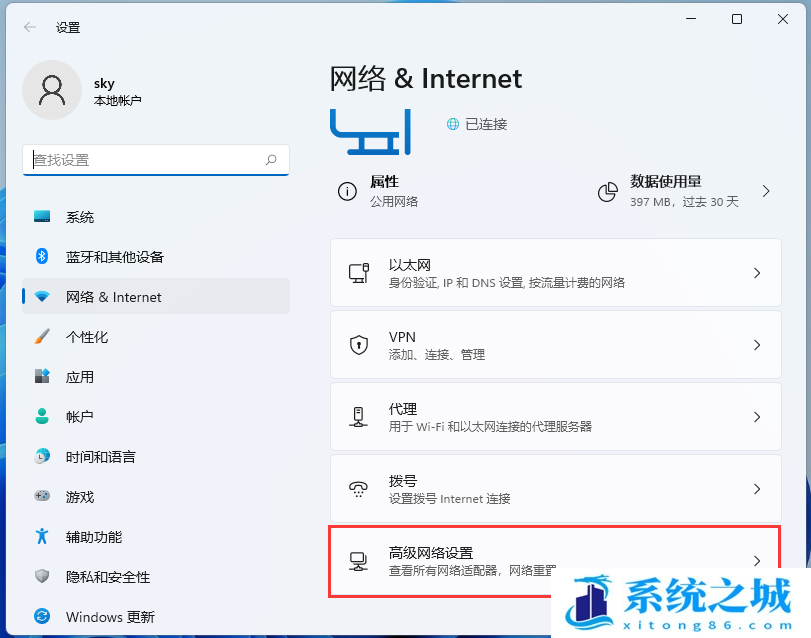The image size is (811, 638).
Task: Open VPN row chevron arrow
Action: point(757,345)
